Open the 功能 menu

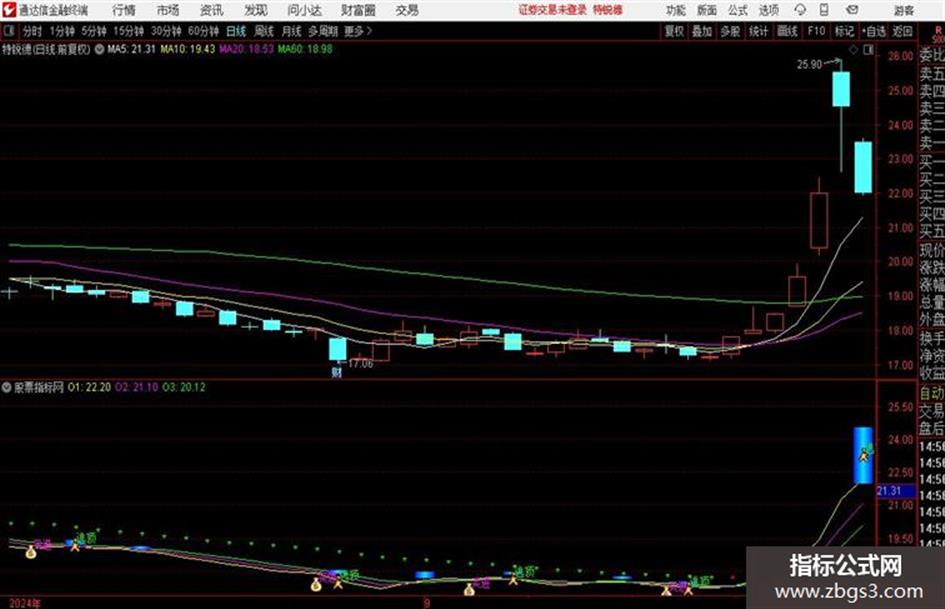point(676,10)
